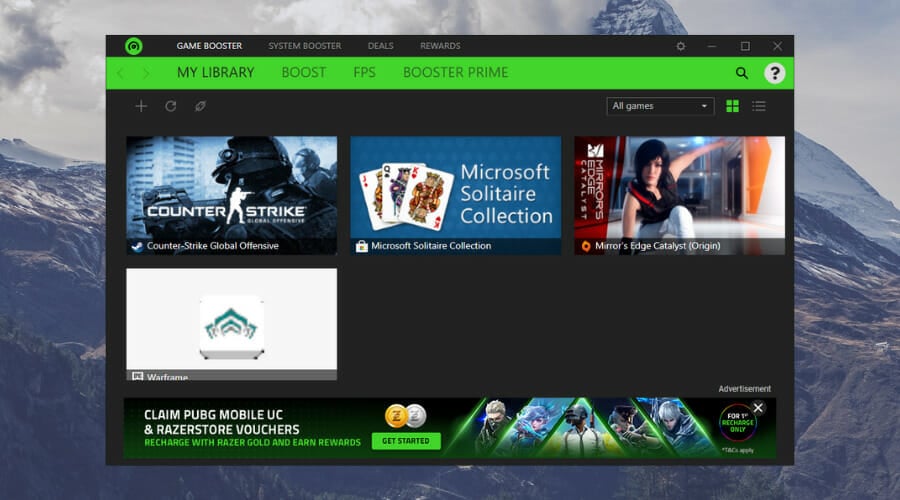This screenshot has height=500, width=900.
Task: Open Mirror's Edge Catalyst game tile
Action: pos(680,195)
